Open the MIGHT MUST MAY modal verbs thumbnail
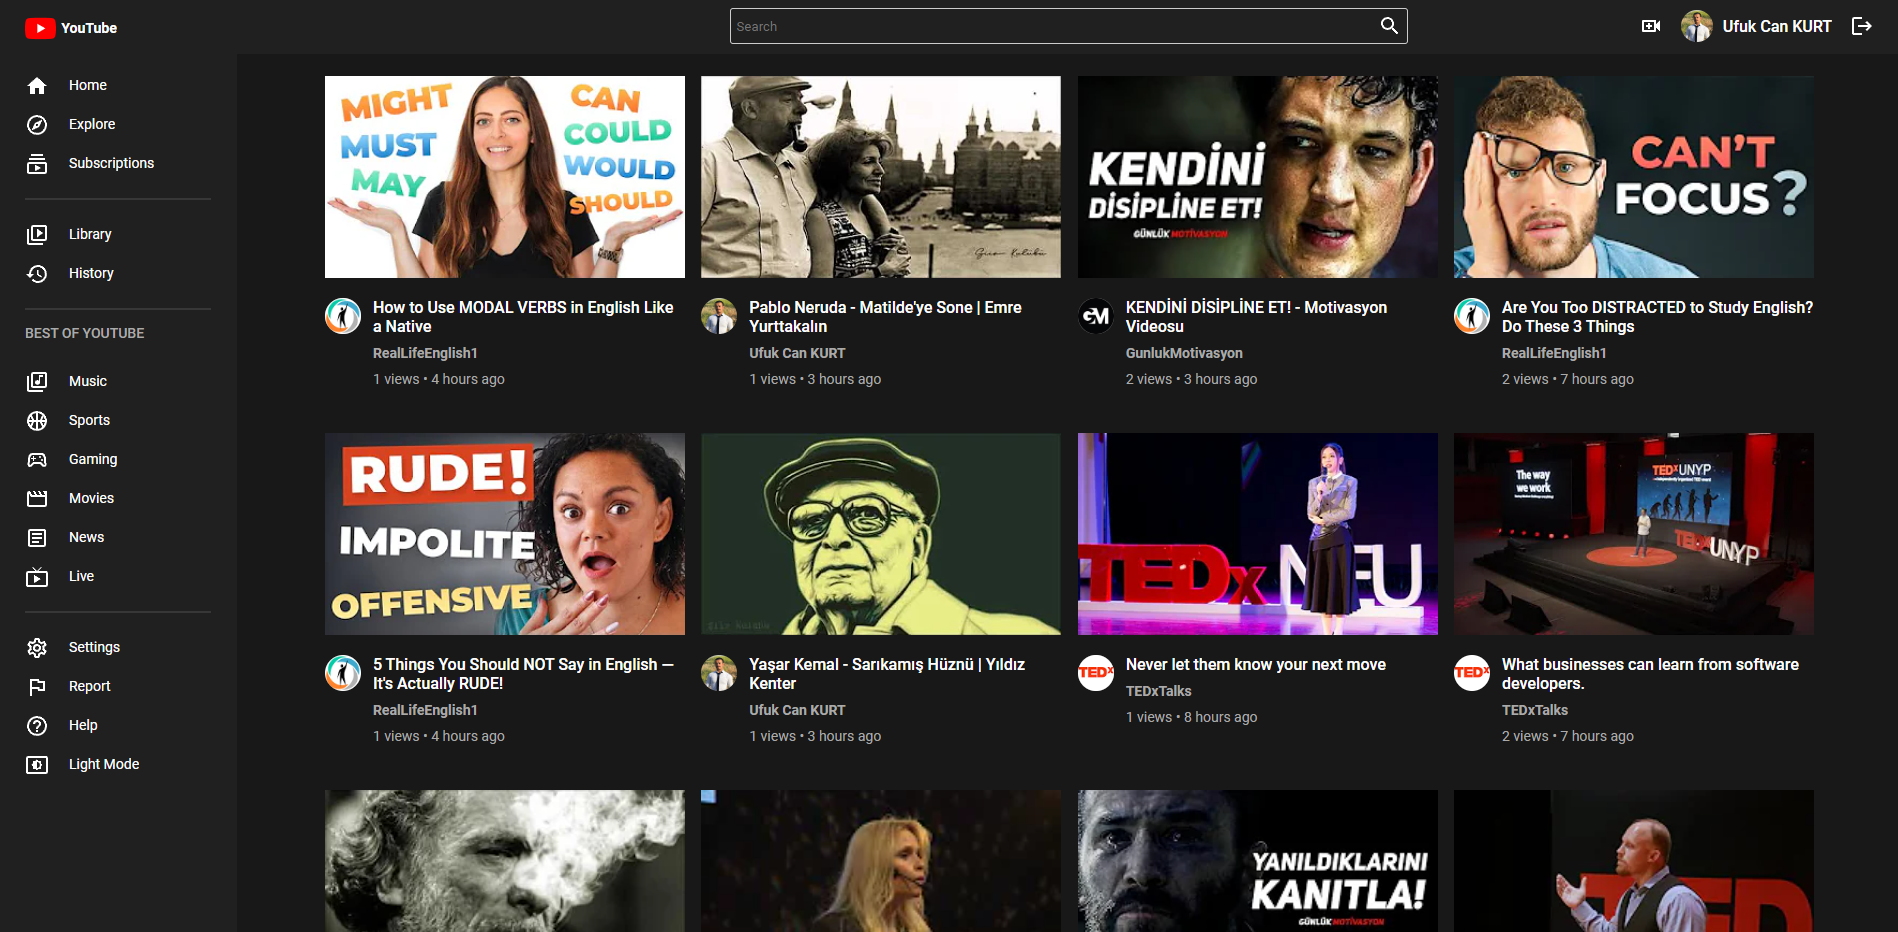This screenshot has width=1898, height=932. [x=505, y=177]
